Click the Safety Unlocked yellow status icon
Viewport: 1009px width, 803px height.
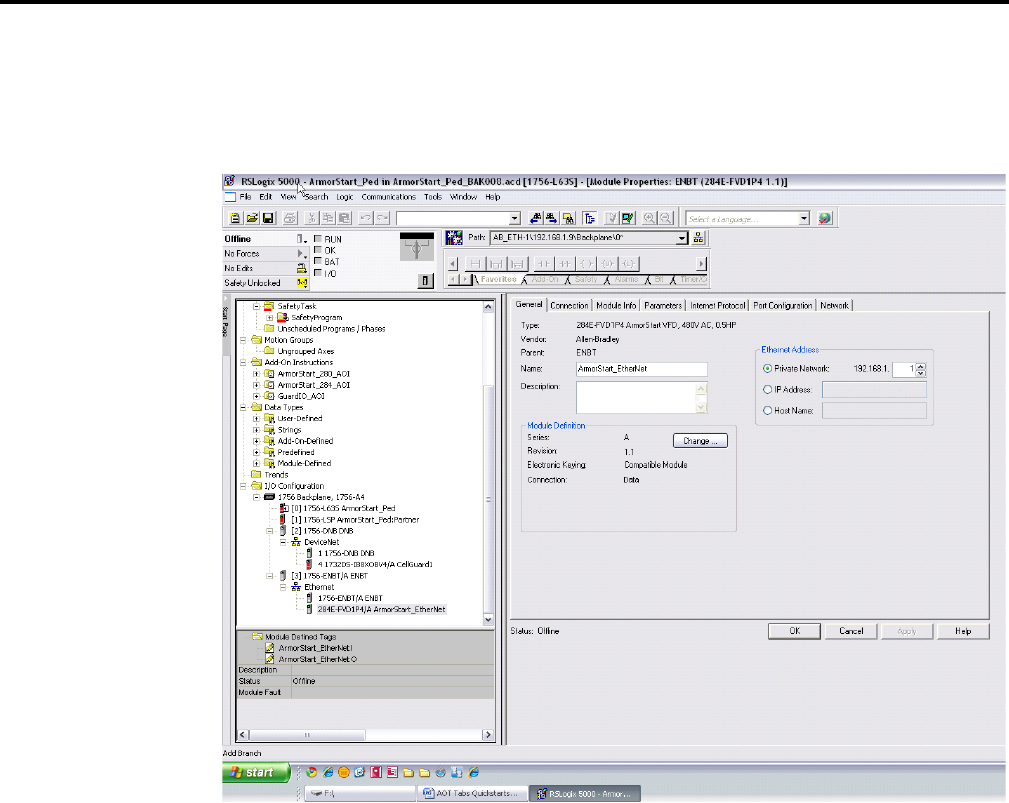pyautogui.click(x=302, y=283)
